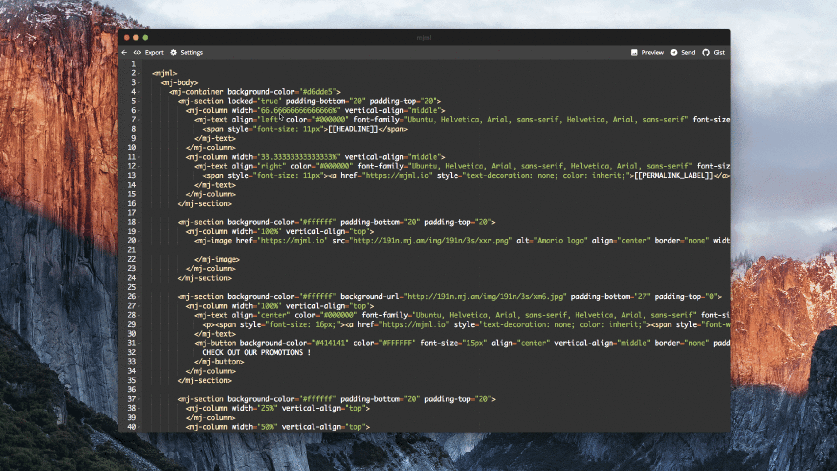837x471 pixels.
Task: Click the </mj-button> closing tag
Action: pyautogui.click(x=219, y=362)
